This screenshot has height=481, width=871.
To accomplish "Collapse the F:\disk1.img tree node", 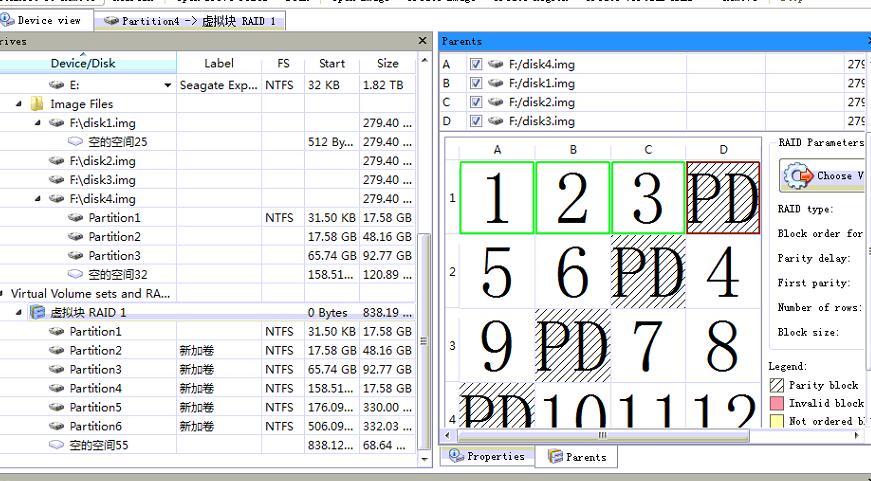I will (x=39, y=123).
